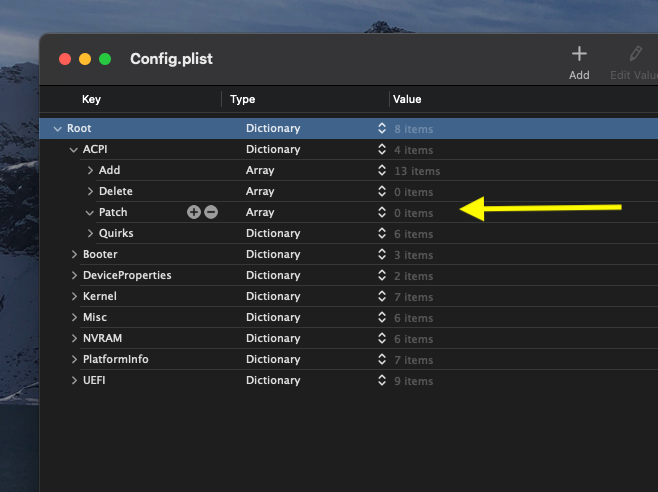Select the PlatformInfo key
The width and height of the screenshot is (658, 492).
point(115,359)
